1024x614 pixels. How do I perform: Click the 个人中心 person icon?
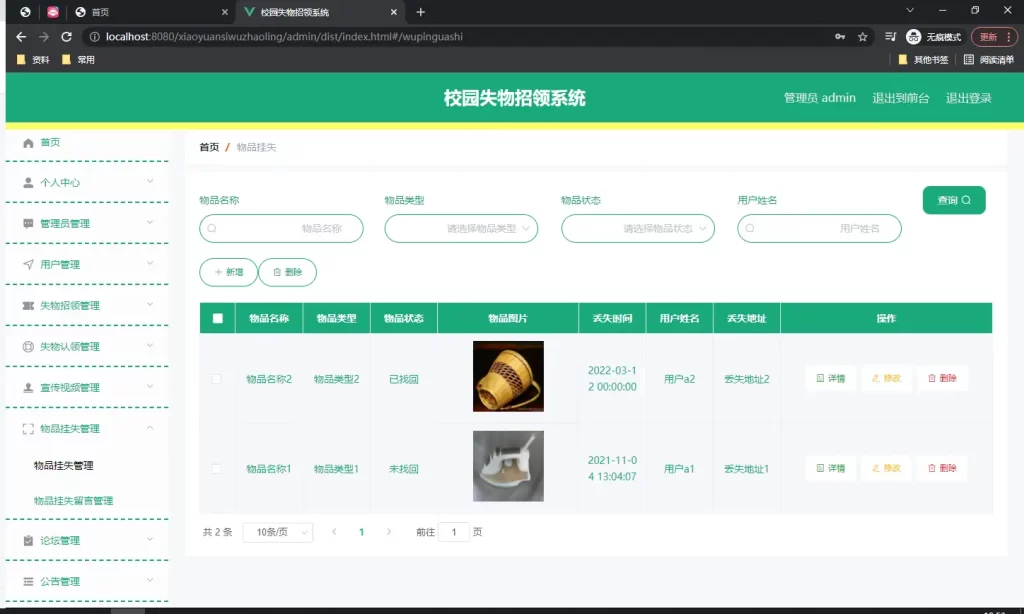tap(28, 182)
